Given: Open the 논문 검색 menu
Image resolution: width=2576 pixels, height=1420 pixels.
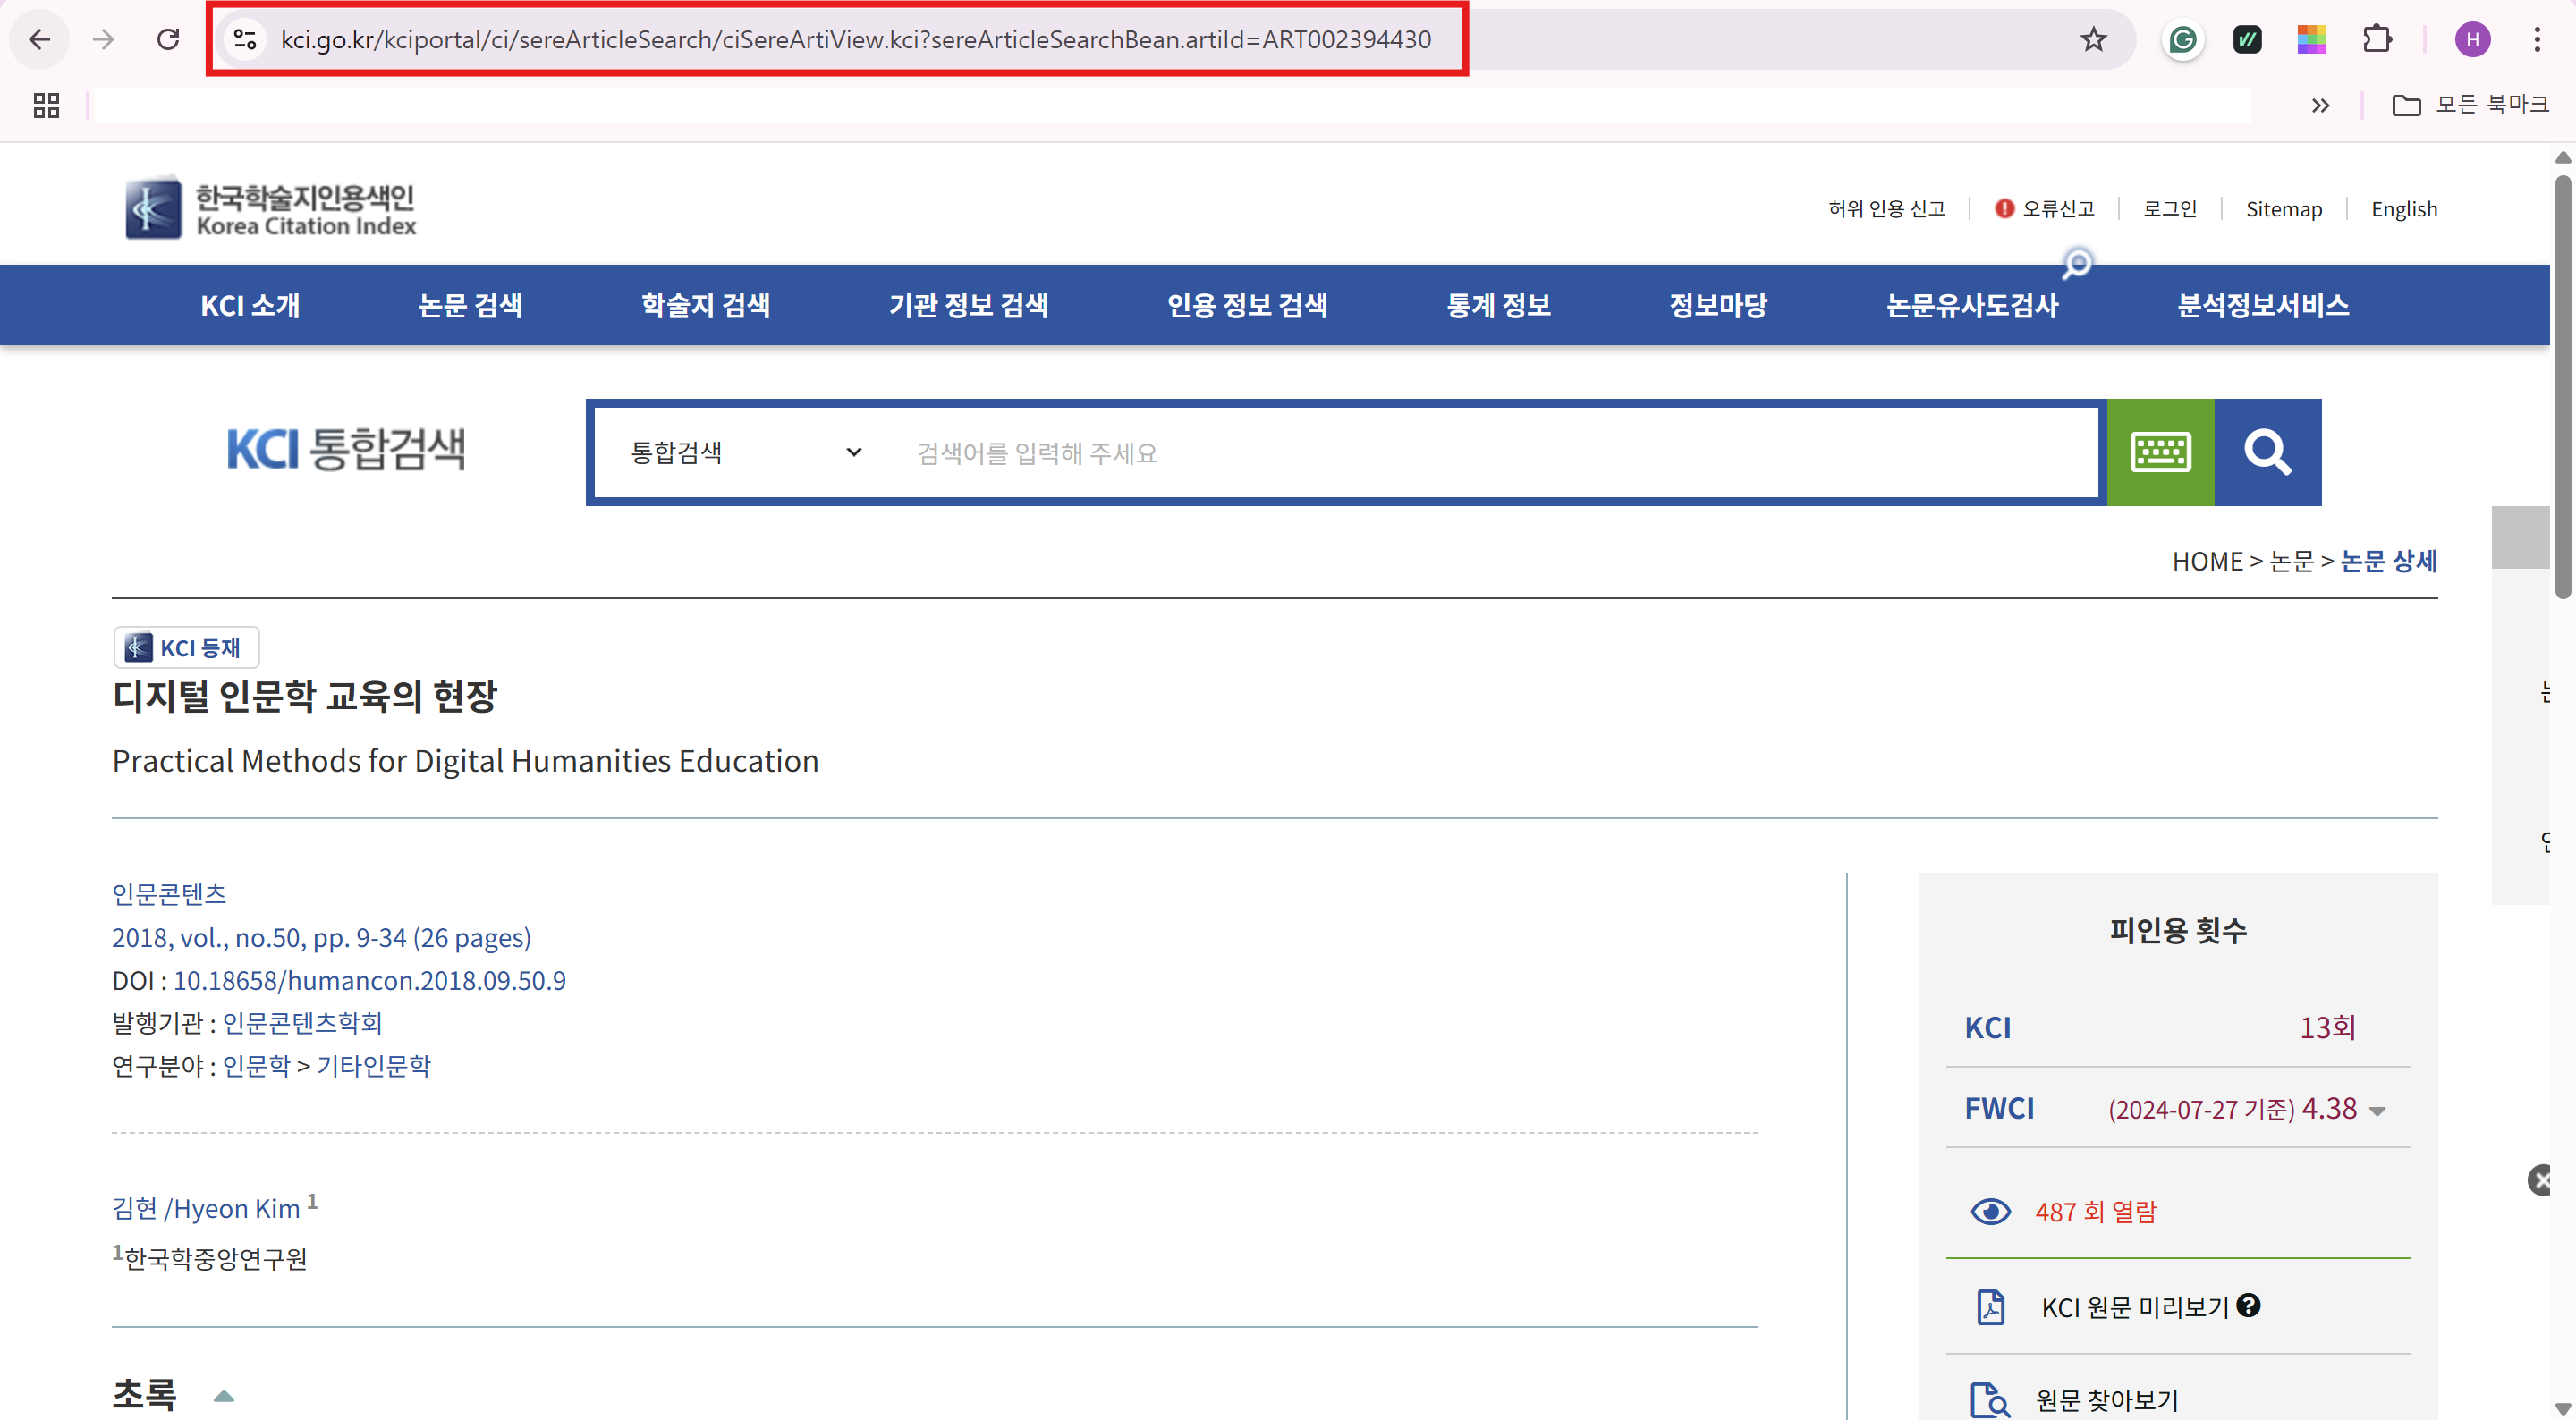Looking at the screenshot, I should point(470,305).
